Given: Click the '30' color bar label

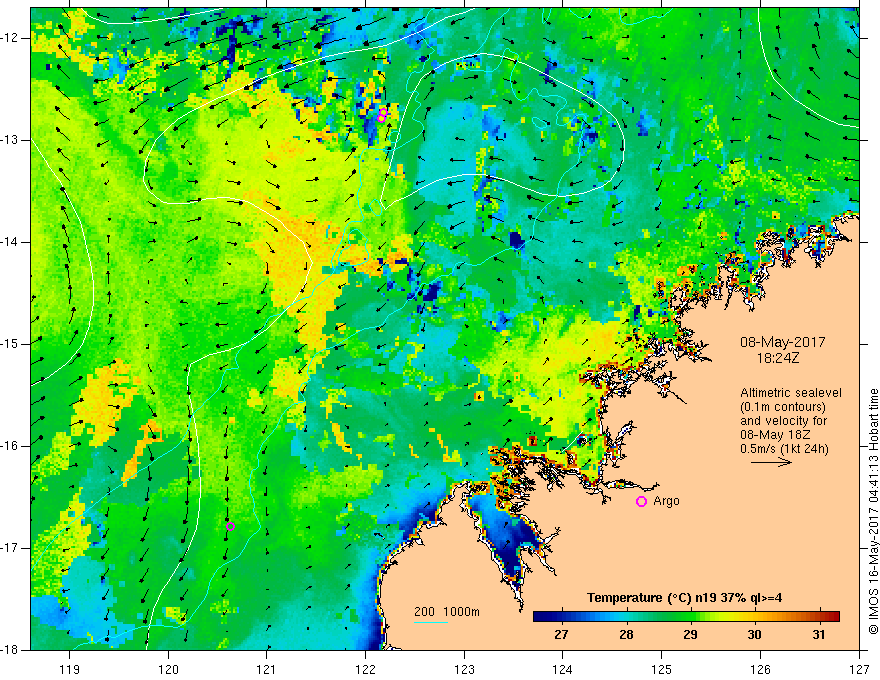Looking at the screenshot, I should pos(754,635).
